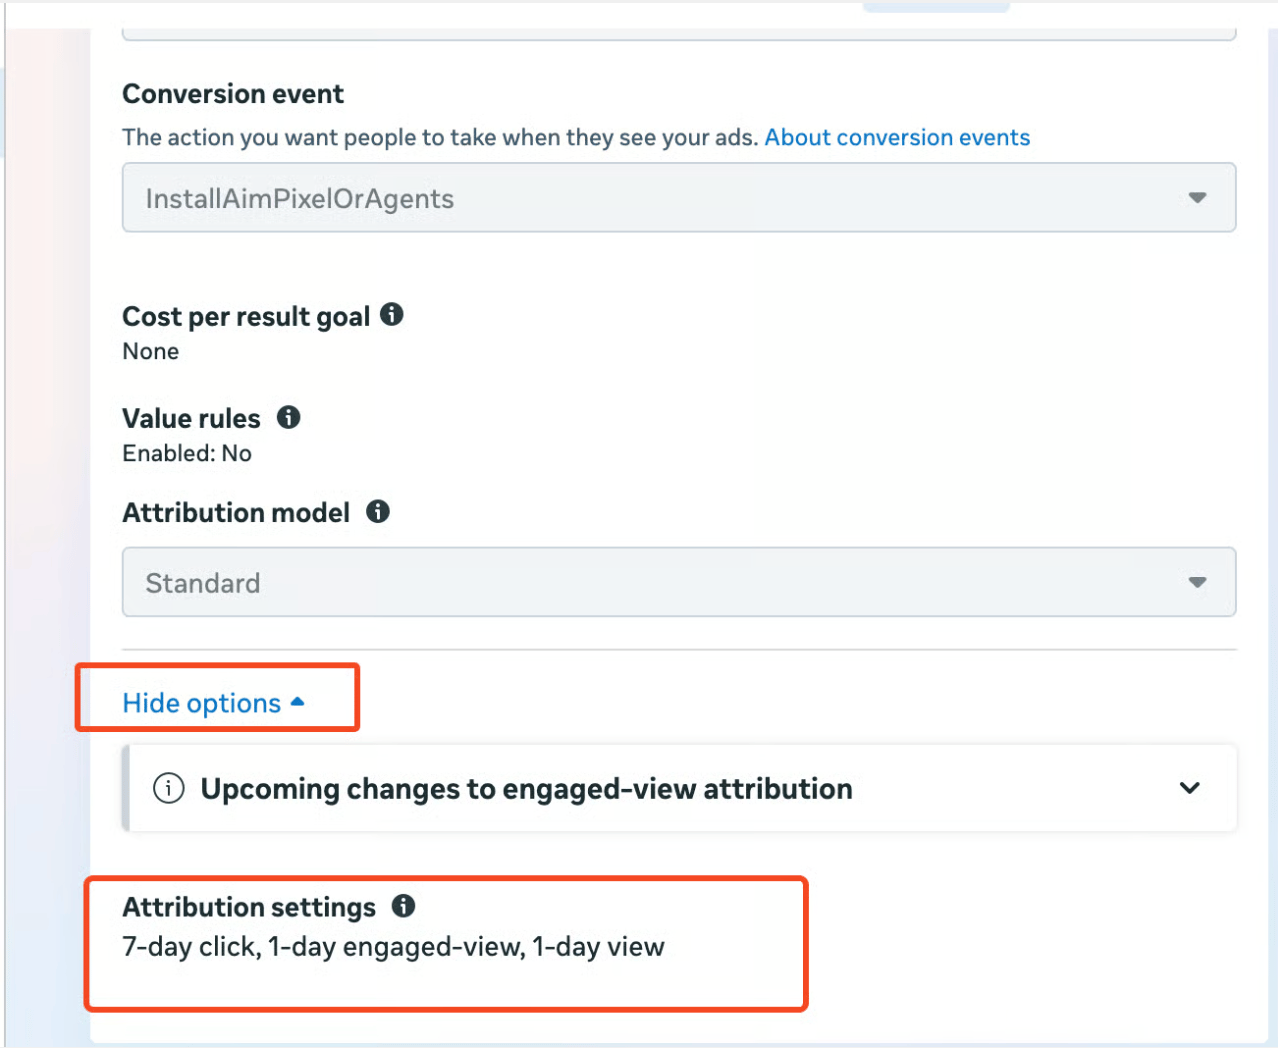Click the Upcoming changes to engaged-view attribution heading
This screenshot has width=1278, height=1048.
(x=526, y=789)
